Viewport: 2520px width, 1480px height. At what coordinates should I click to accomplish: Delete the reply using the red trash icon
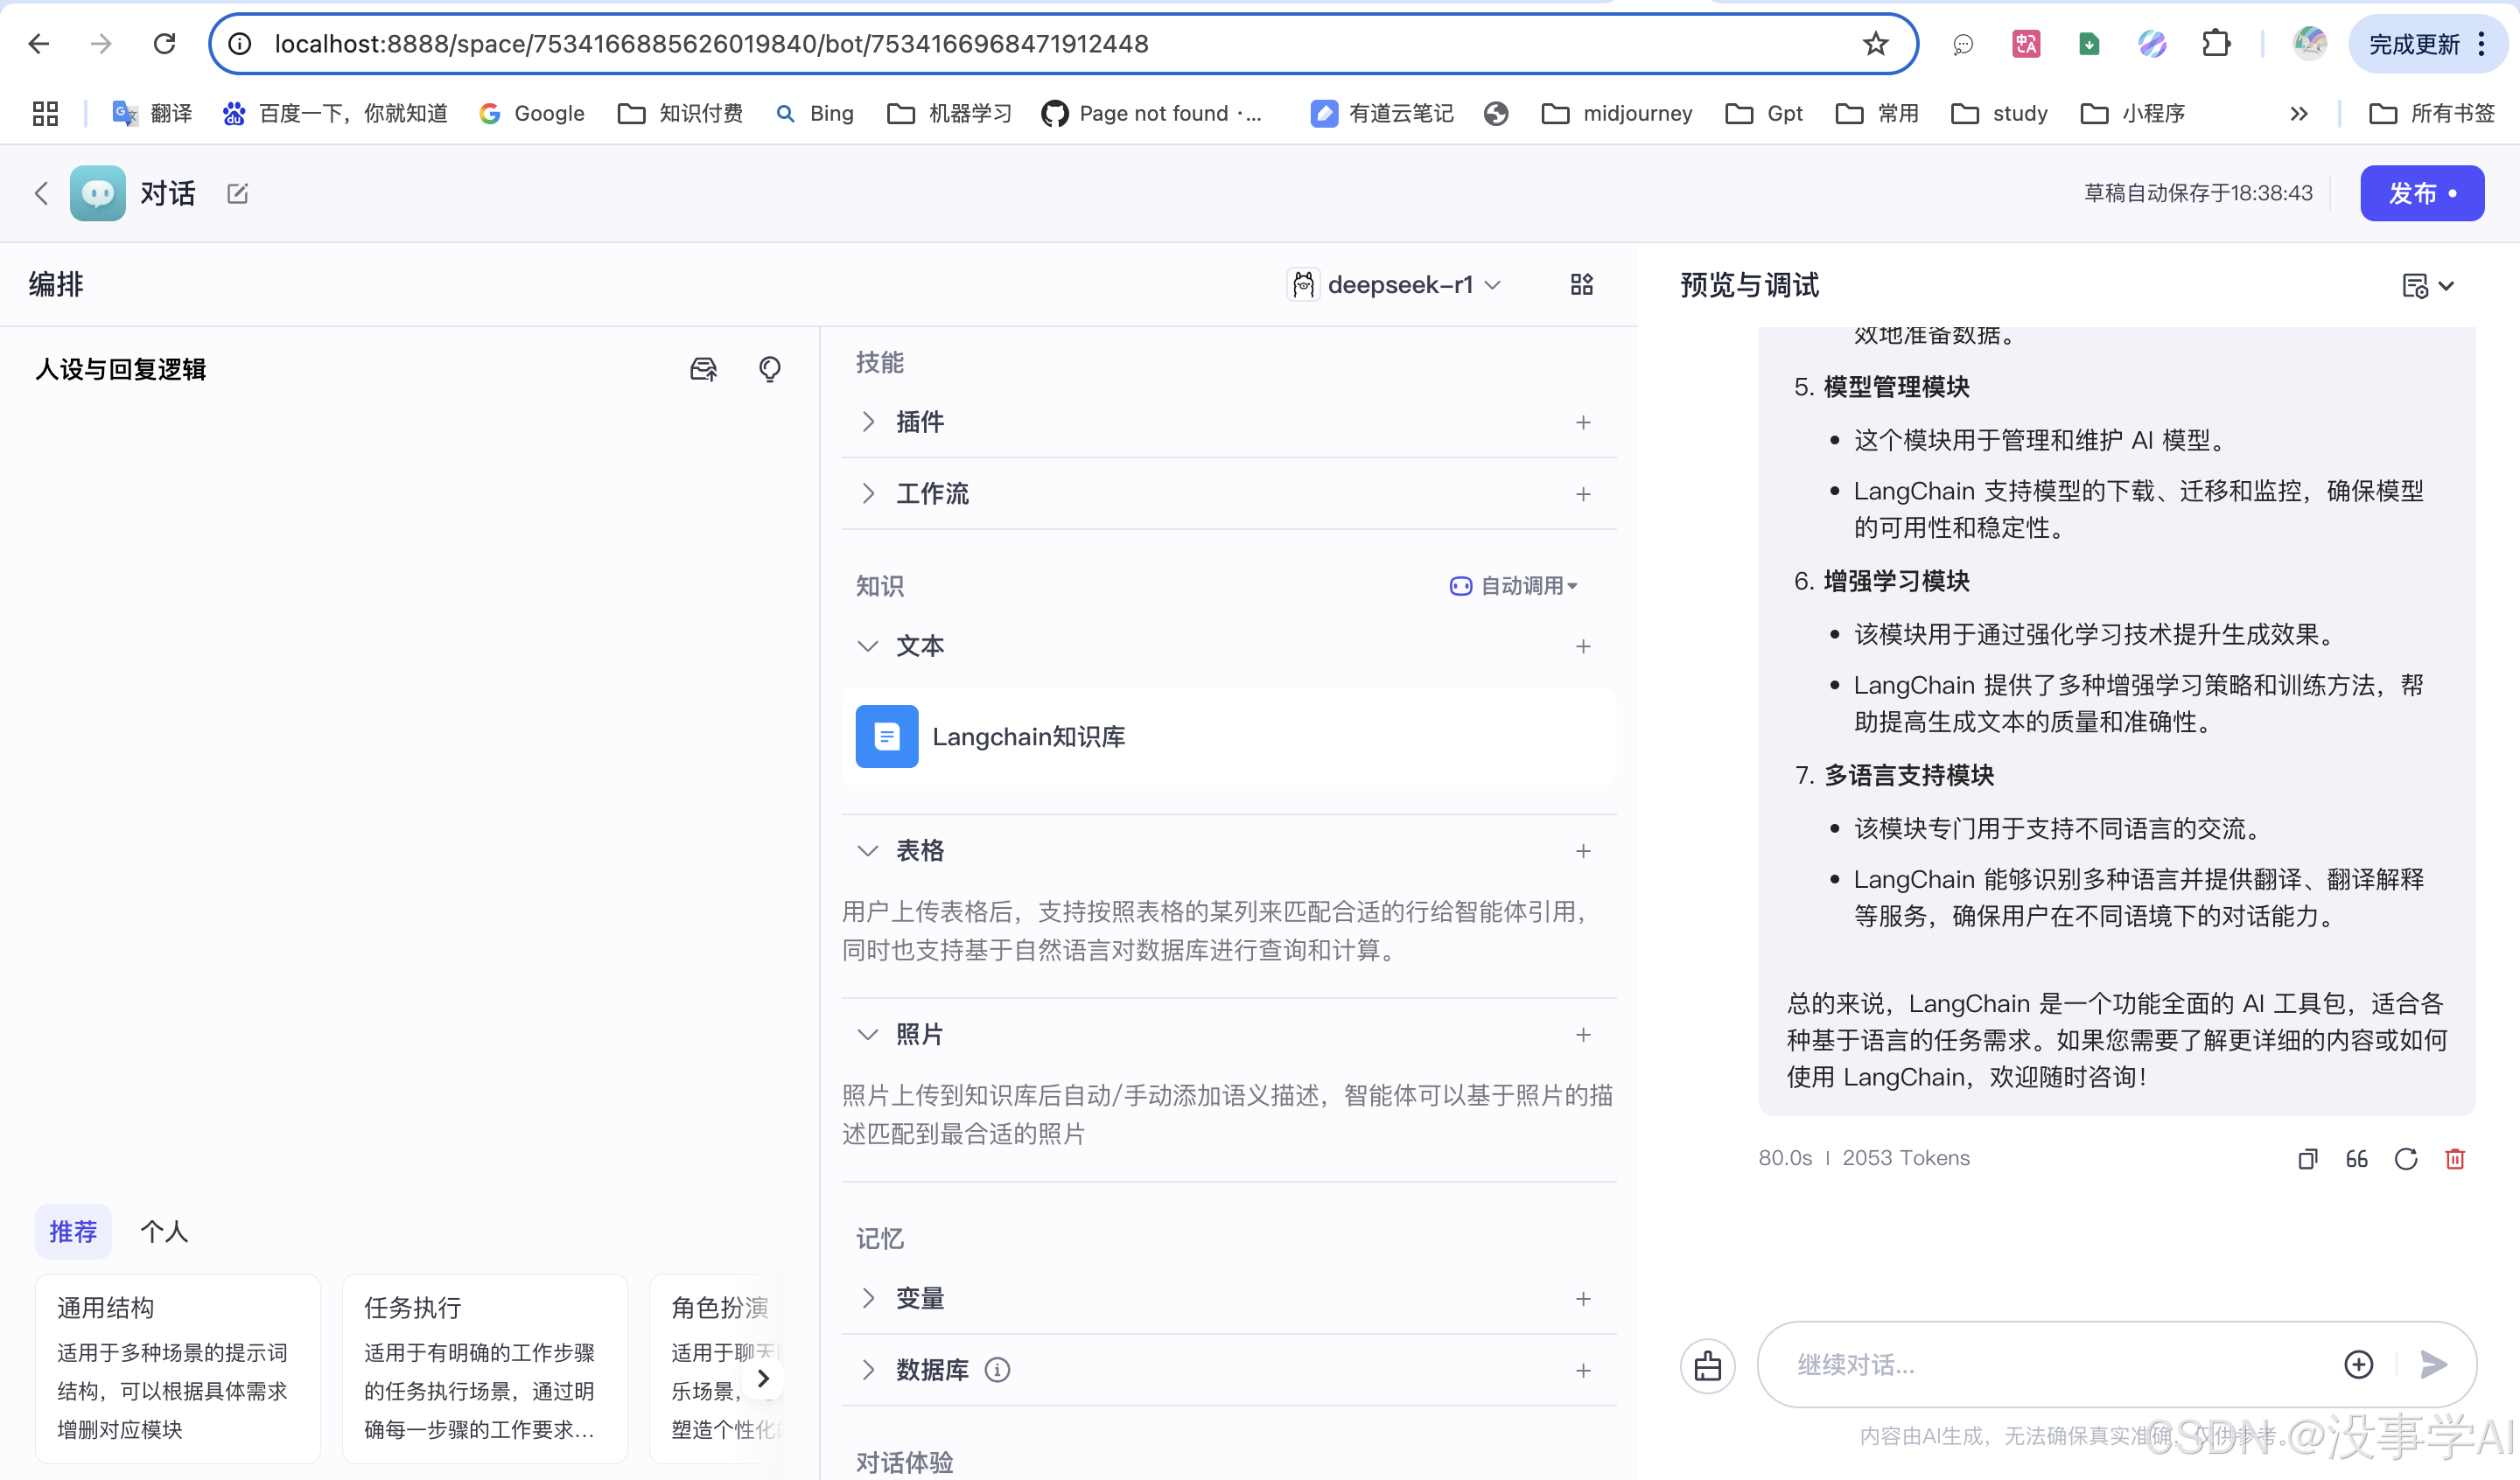pos(2455,1158)
